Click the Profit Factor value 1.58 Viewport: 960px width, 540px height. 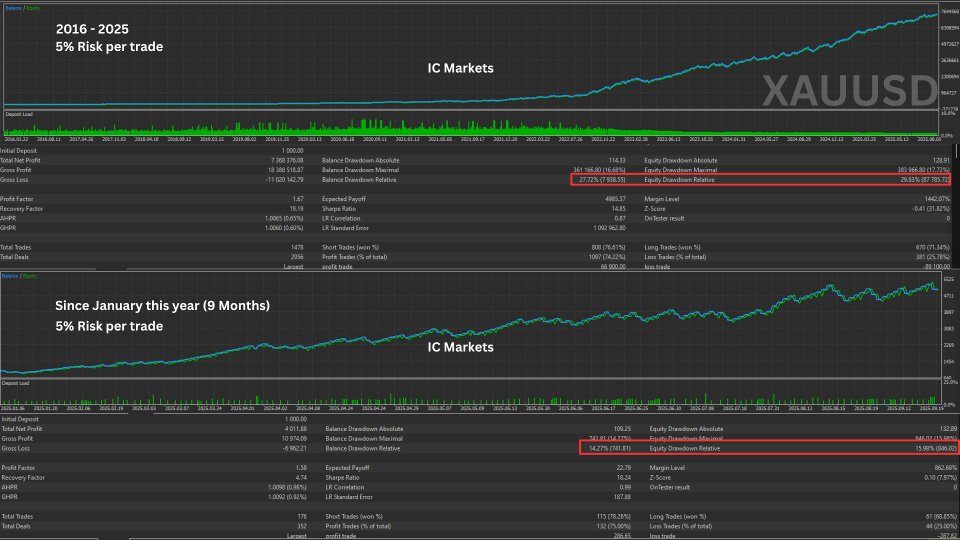[x=301, y=468]
